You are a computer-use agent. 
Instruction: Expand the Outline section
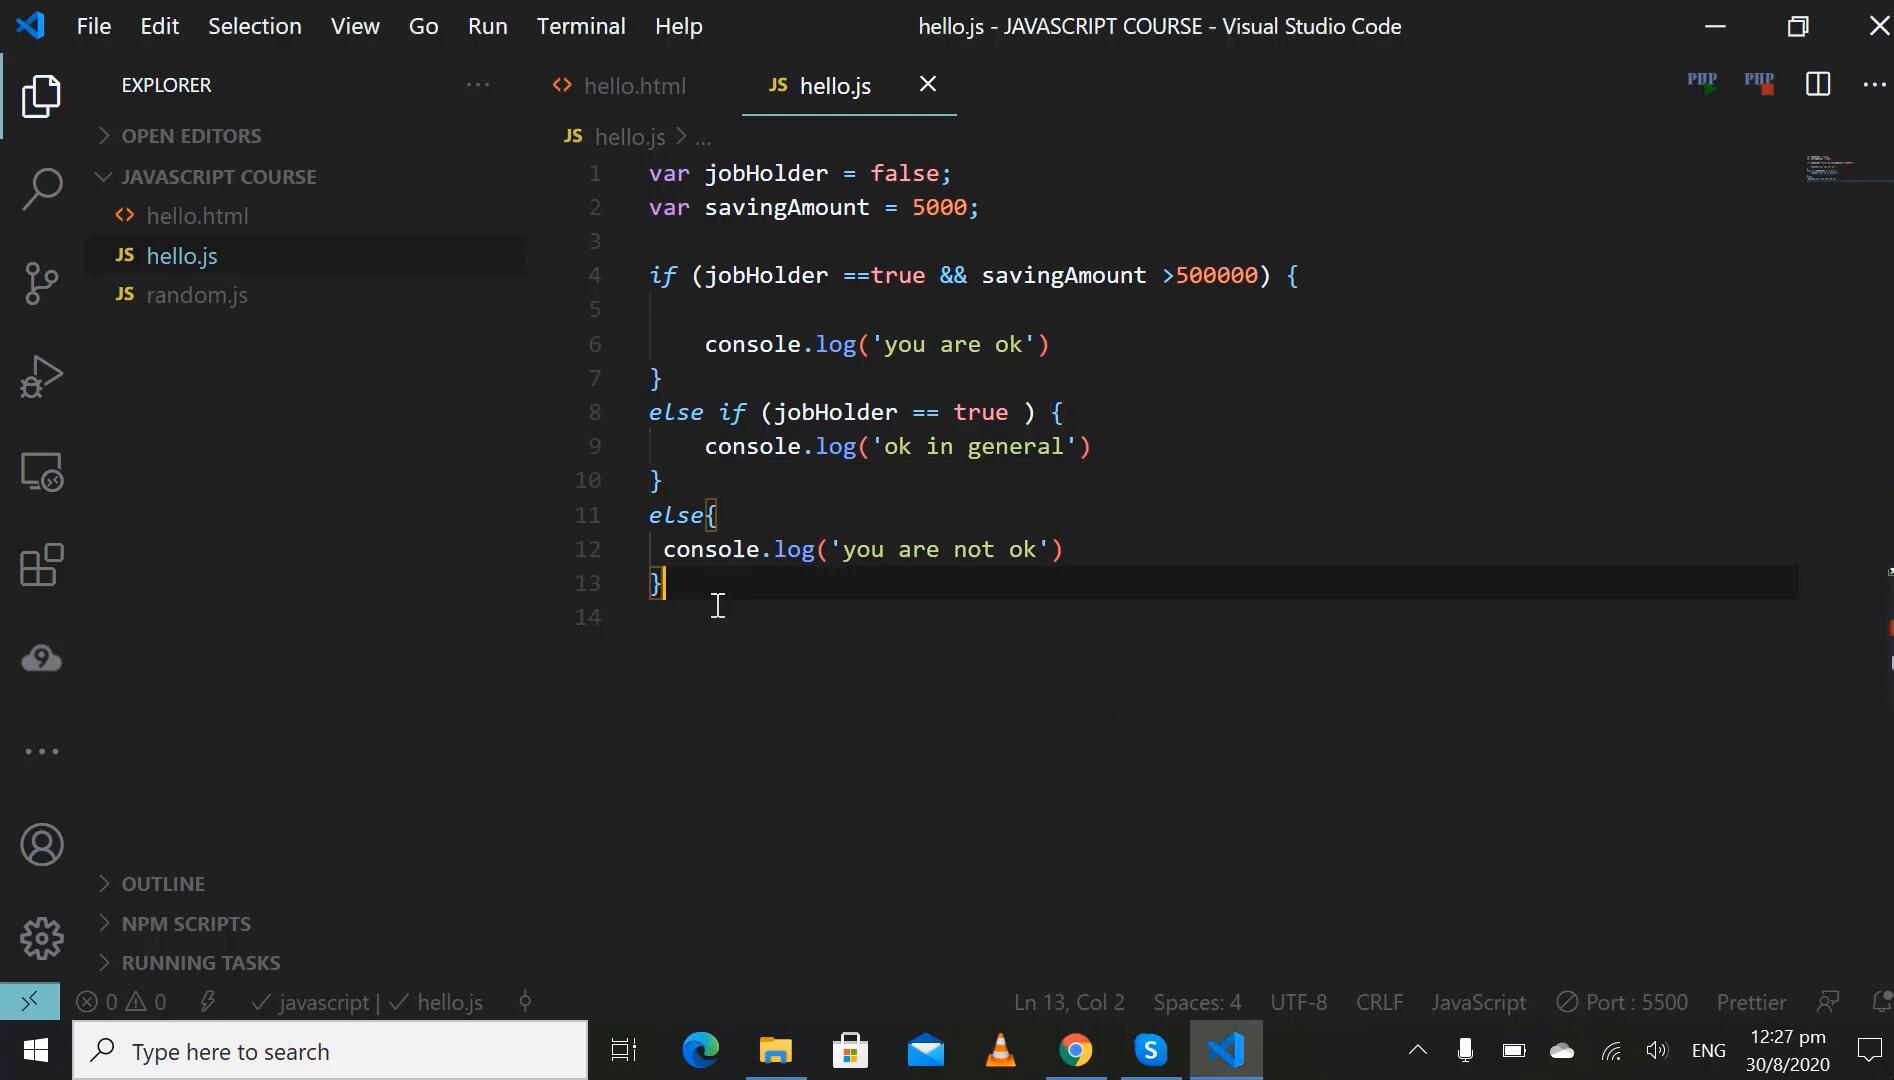[x=163, y=884]
